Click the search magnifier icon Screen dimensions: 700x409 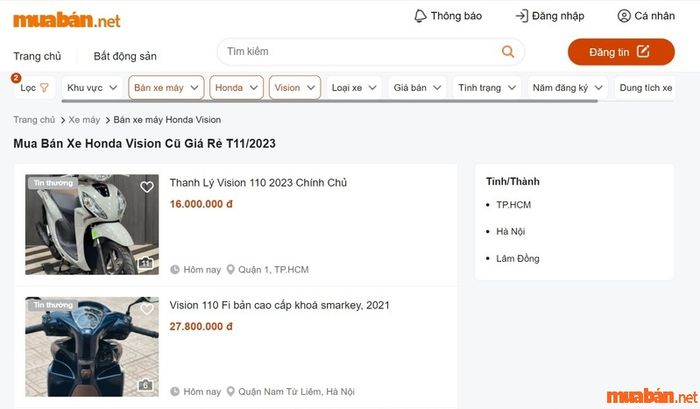tap(508, 52)
